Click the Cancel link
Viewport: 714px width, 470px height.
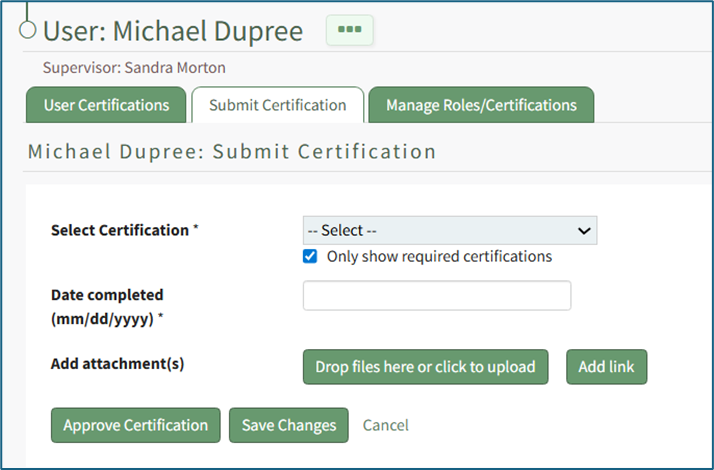pyautogui.click(x=385, y=425)
